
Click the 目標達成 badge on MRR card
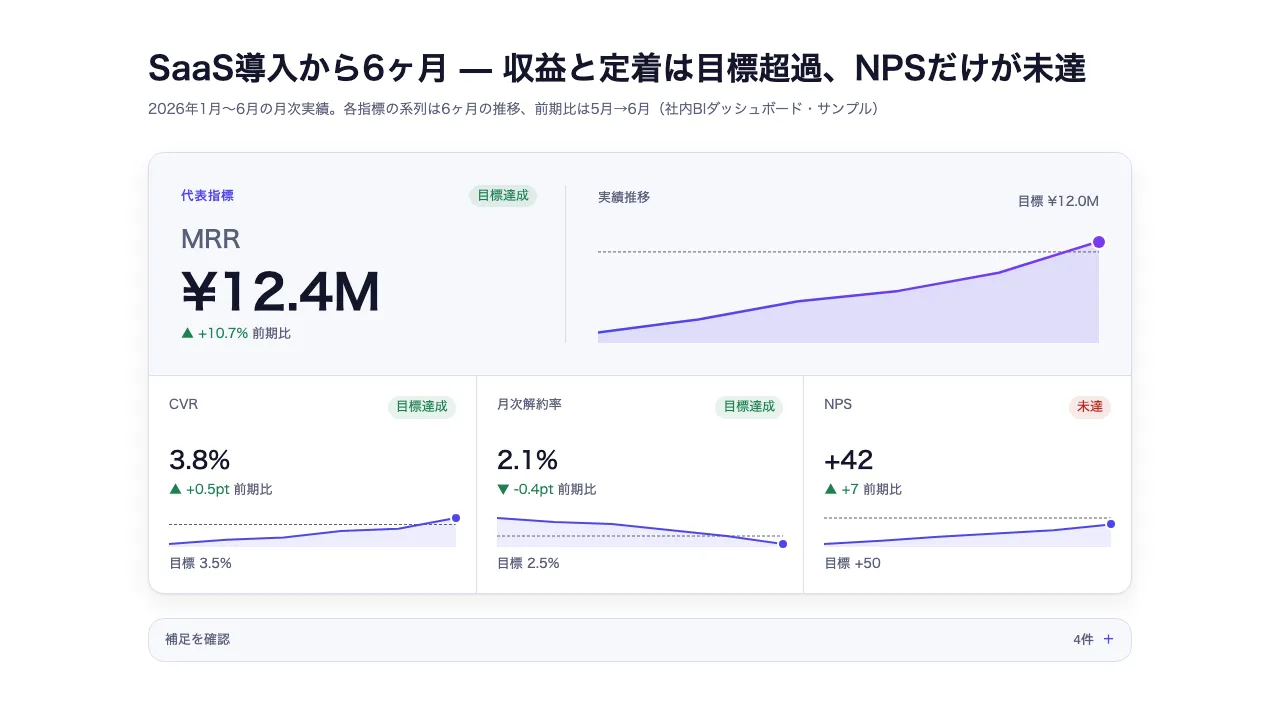coord(503,196)
